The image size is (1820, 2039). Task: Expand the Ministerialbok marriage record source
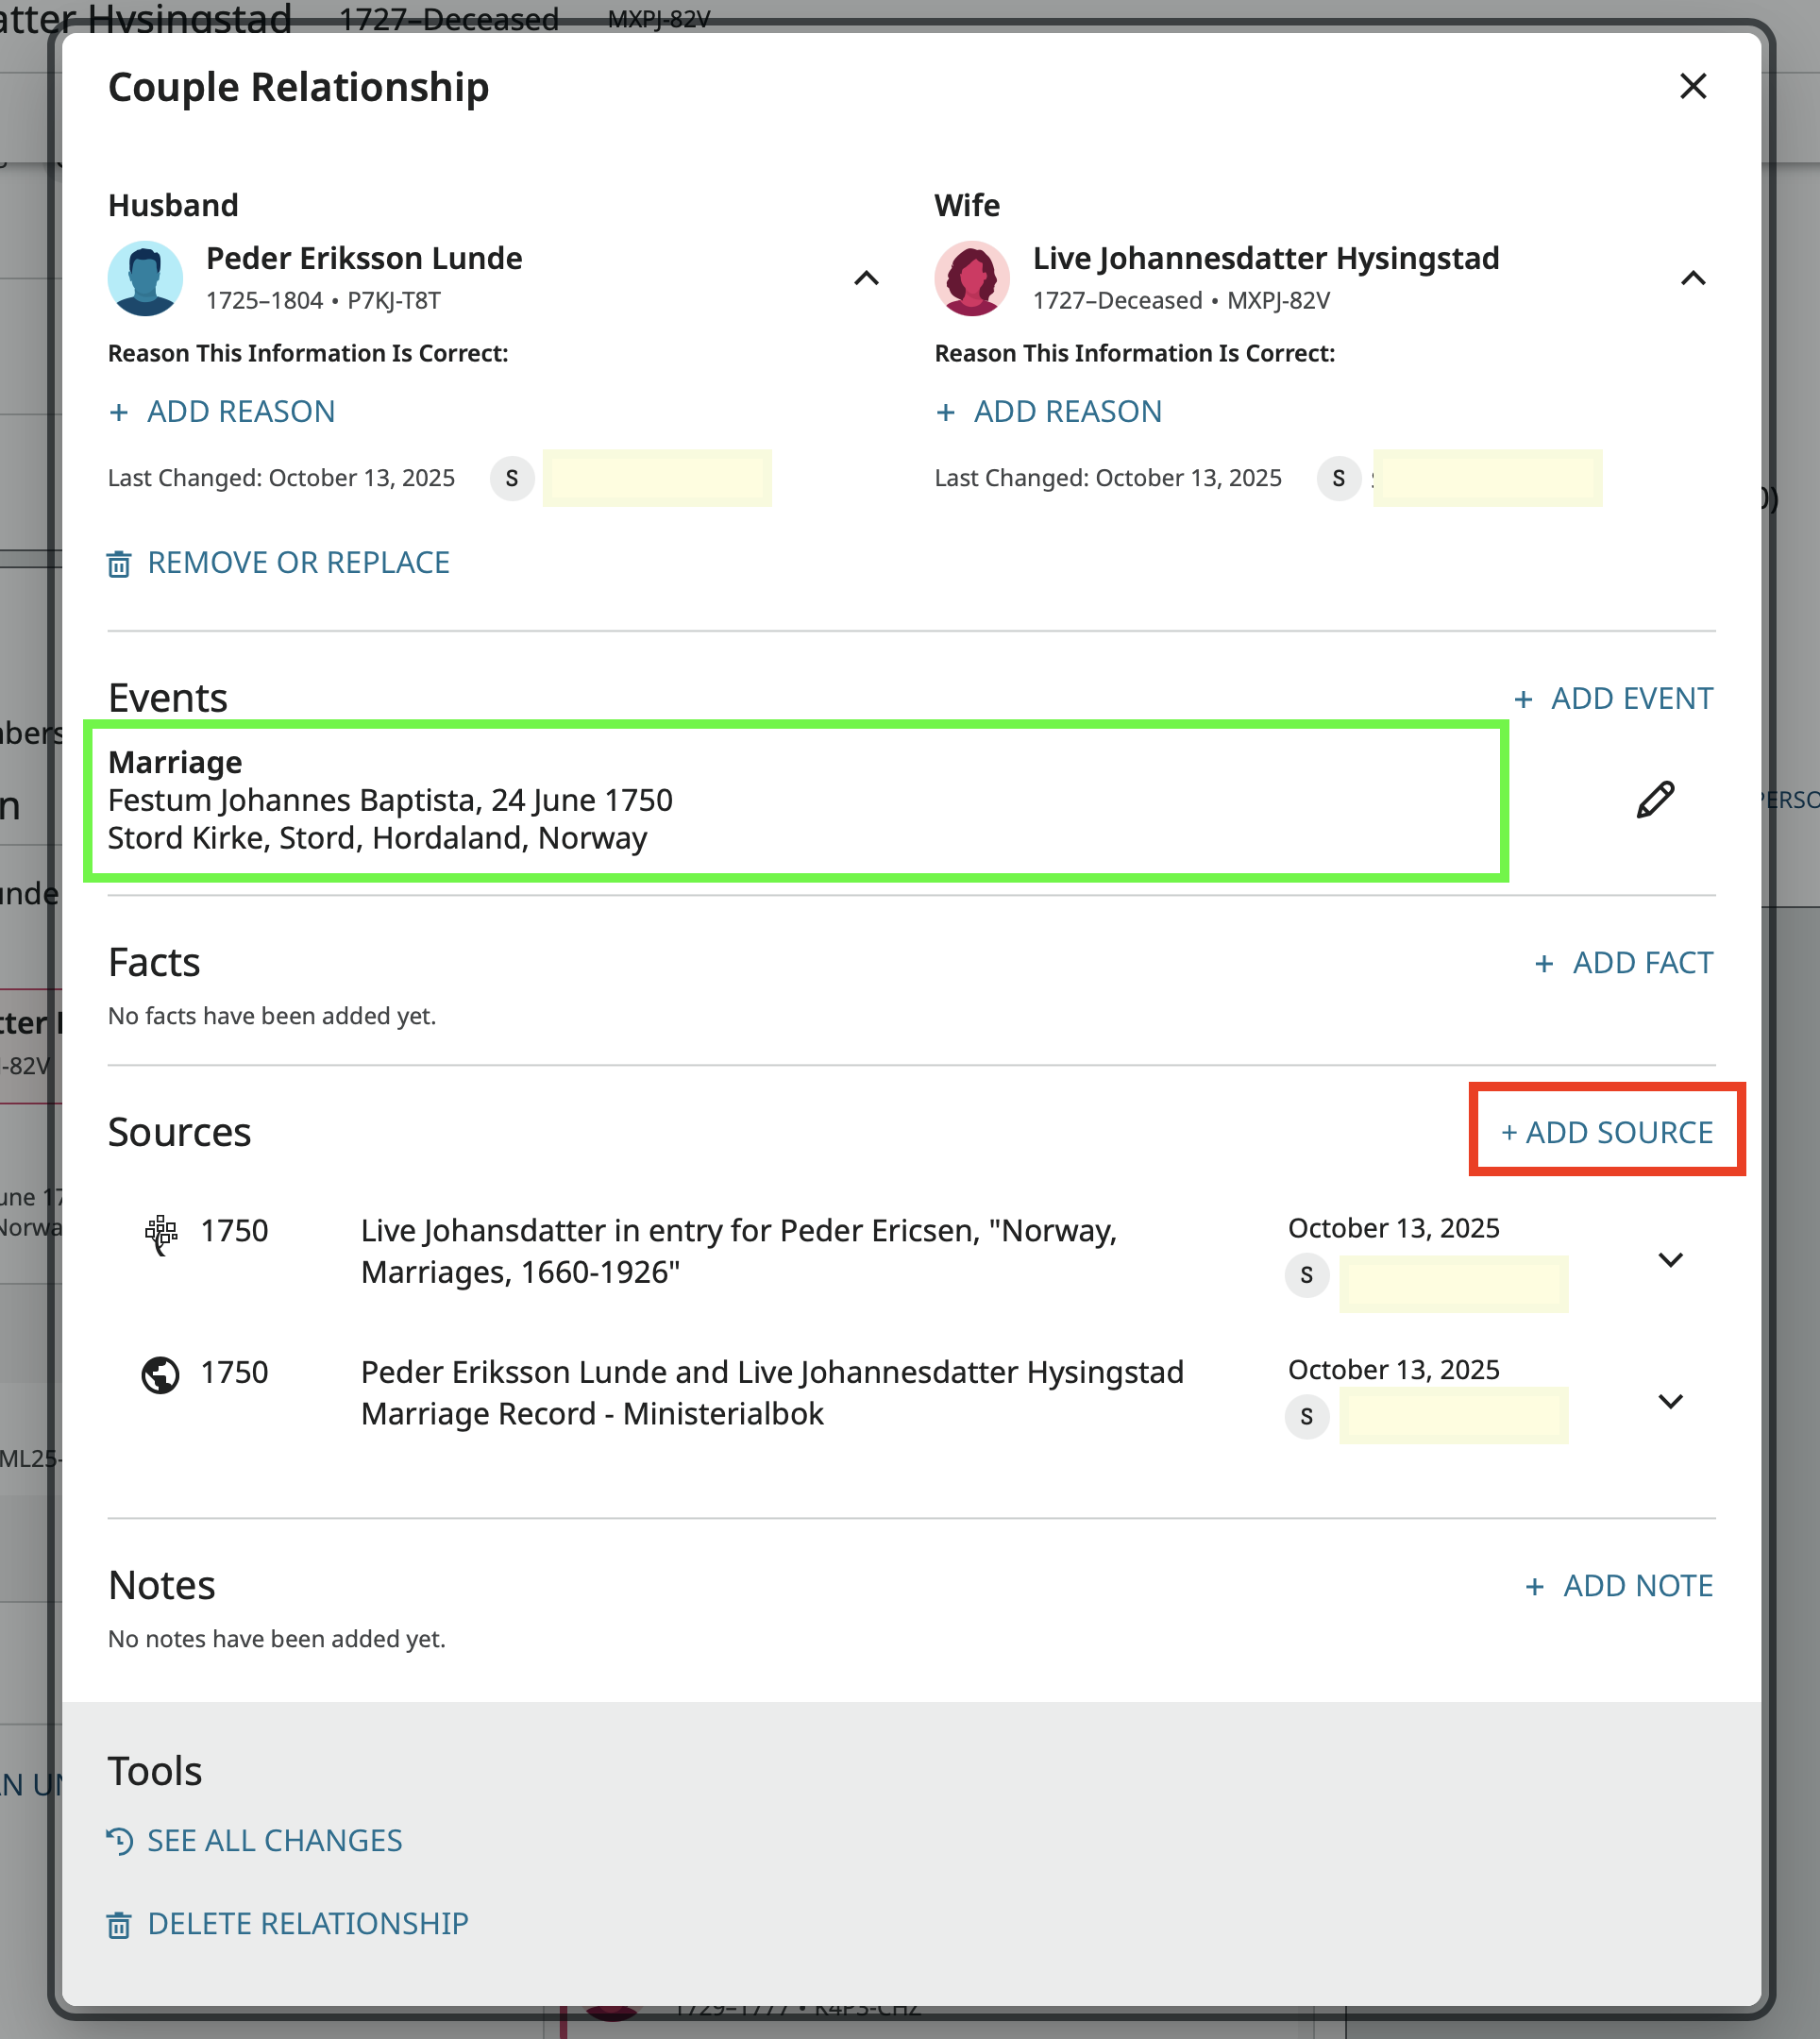point(1670,1401)
